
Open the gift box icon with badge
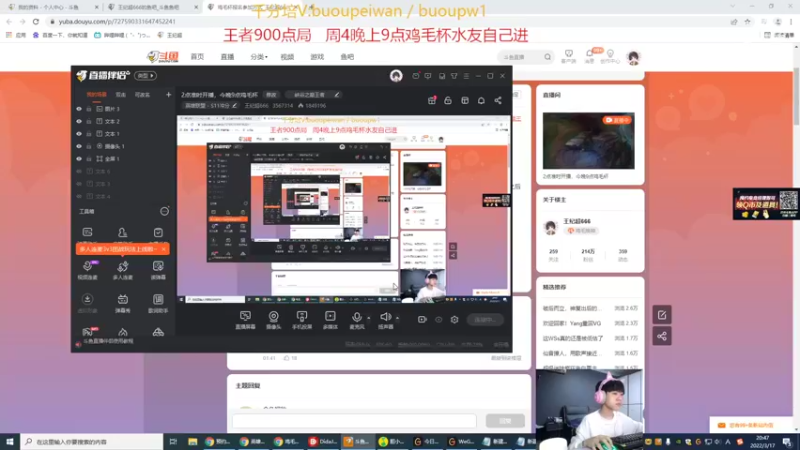point(432,101)
